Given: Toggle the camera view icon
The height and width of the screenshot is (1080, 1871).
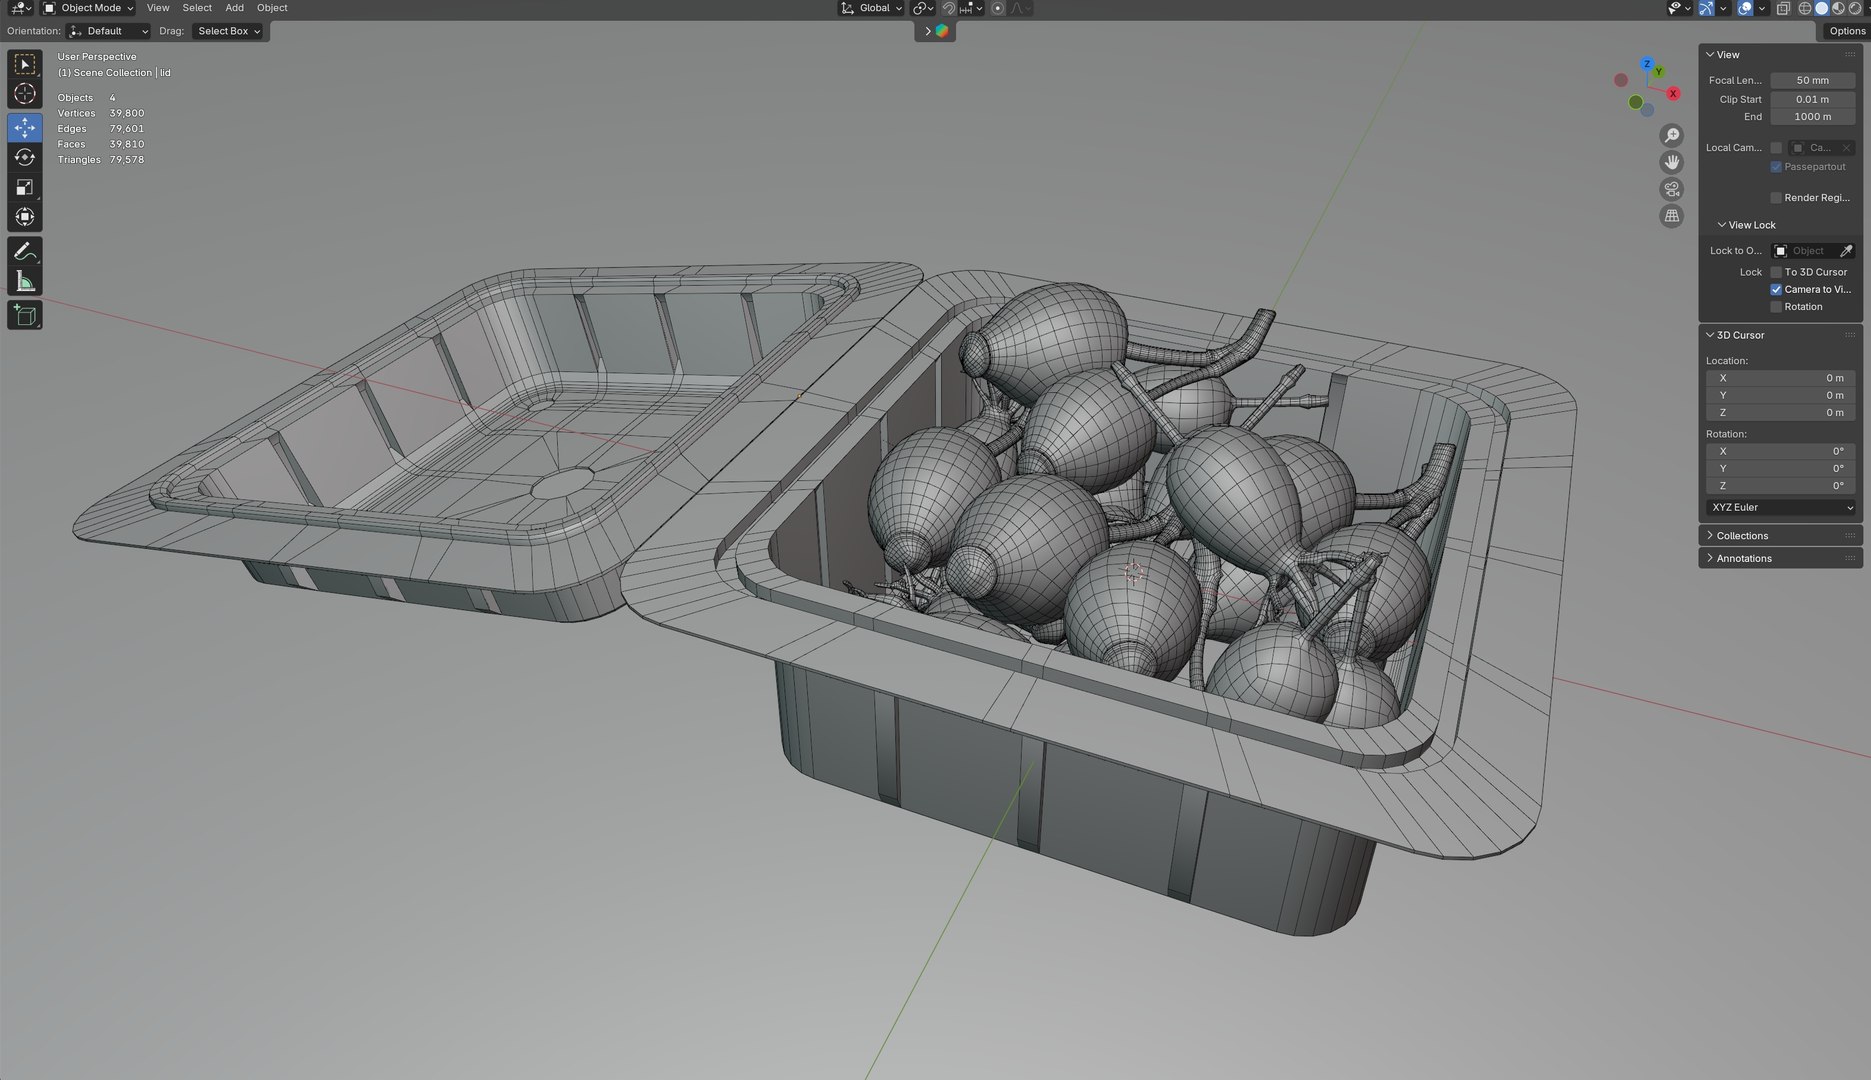Looking at the screenshot, I should (x=1671, y=189).
